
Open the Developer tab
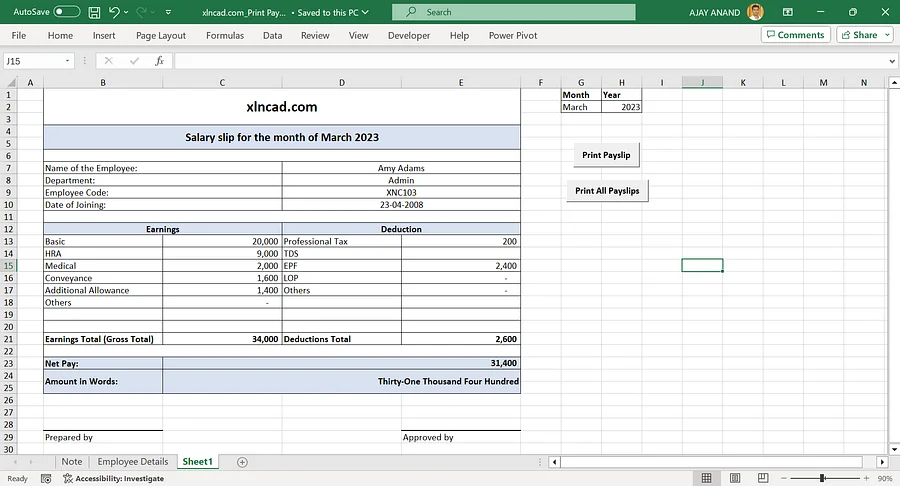(x=409, y=36)
